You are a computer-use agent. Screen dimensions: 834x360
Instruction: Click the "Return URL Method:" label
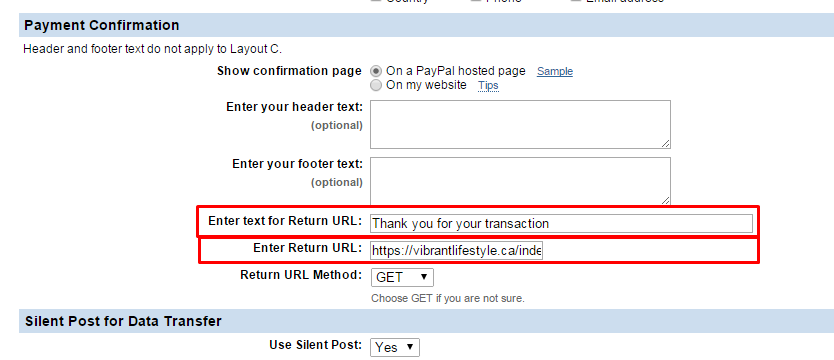point(302,275)
